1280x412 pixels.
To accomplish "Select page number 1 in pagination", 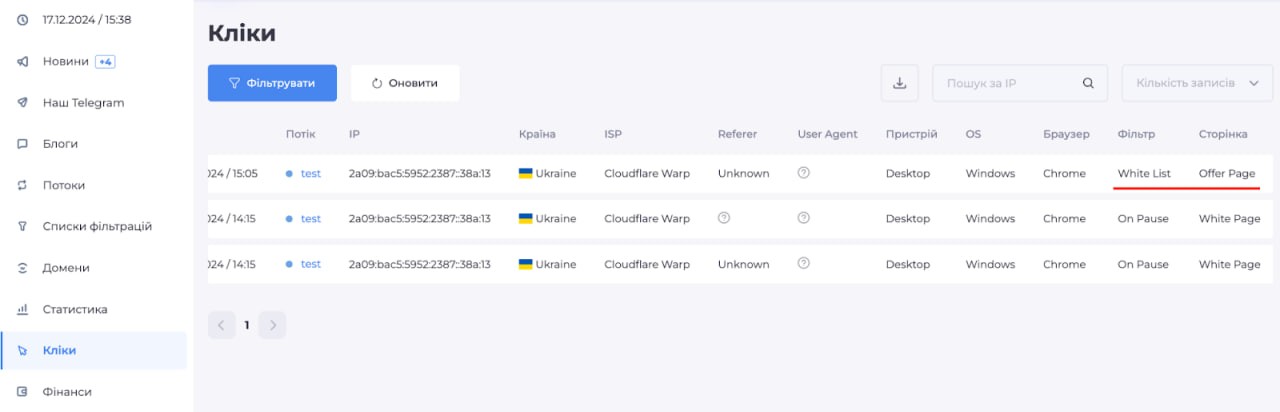I will 247,325.
